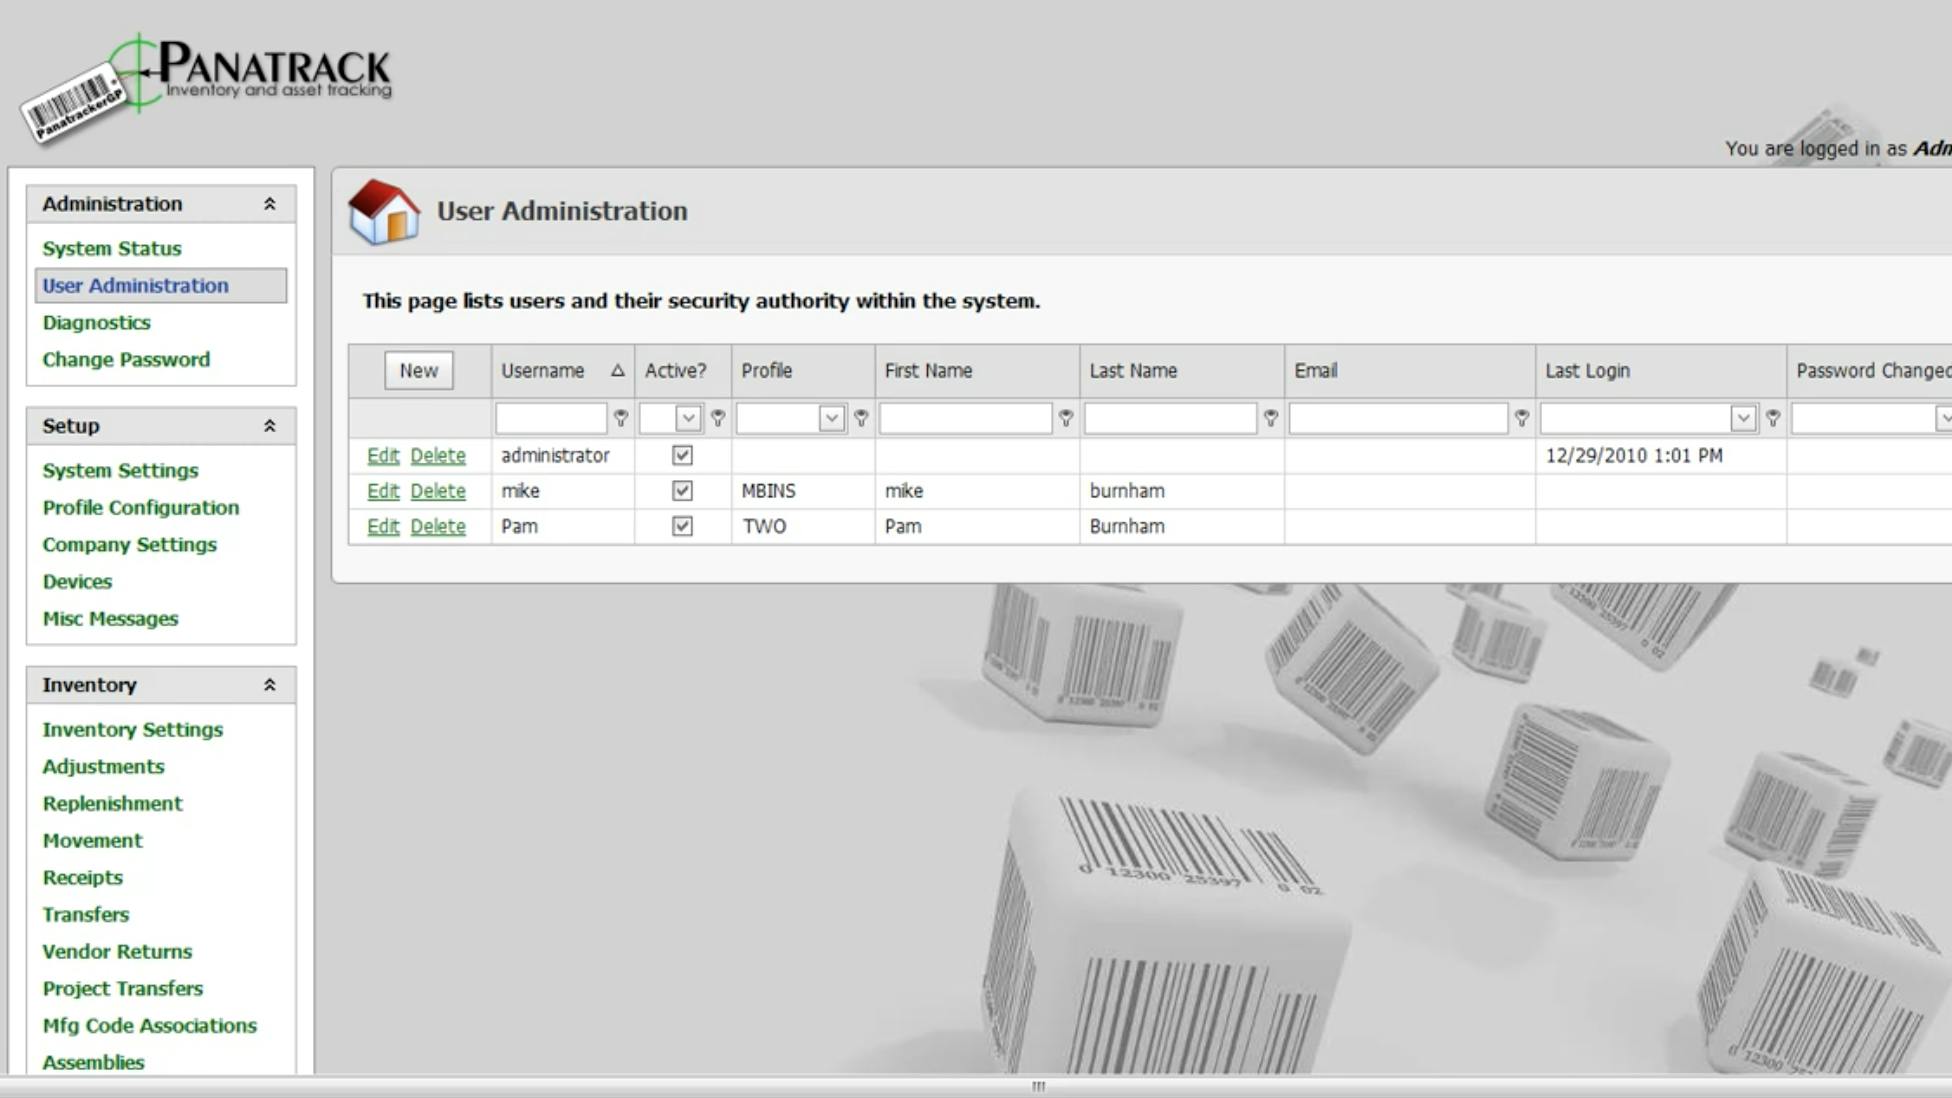Viewport: 1952px width, 1098px height.
Task: Apply the Username filter funnel icon
Action: click(x=623, y=419)
